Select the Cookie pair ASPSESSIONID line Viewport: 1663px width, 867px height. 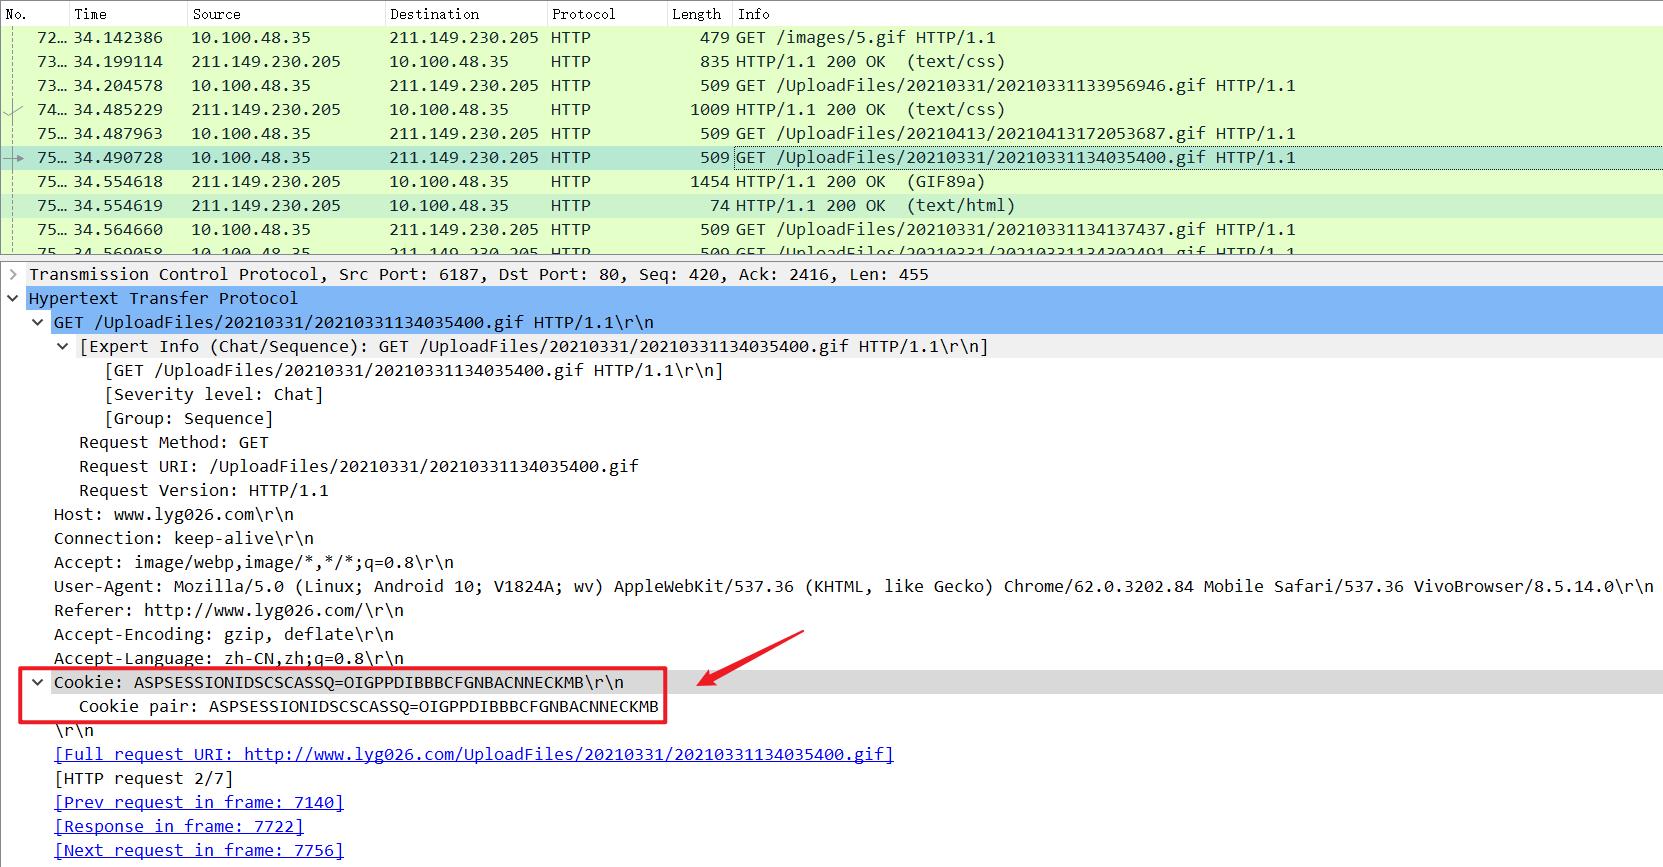pos(369,706)
